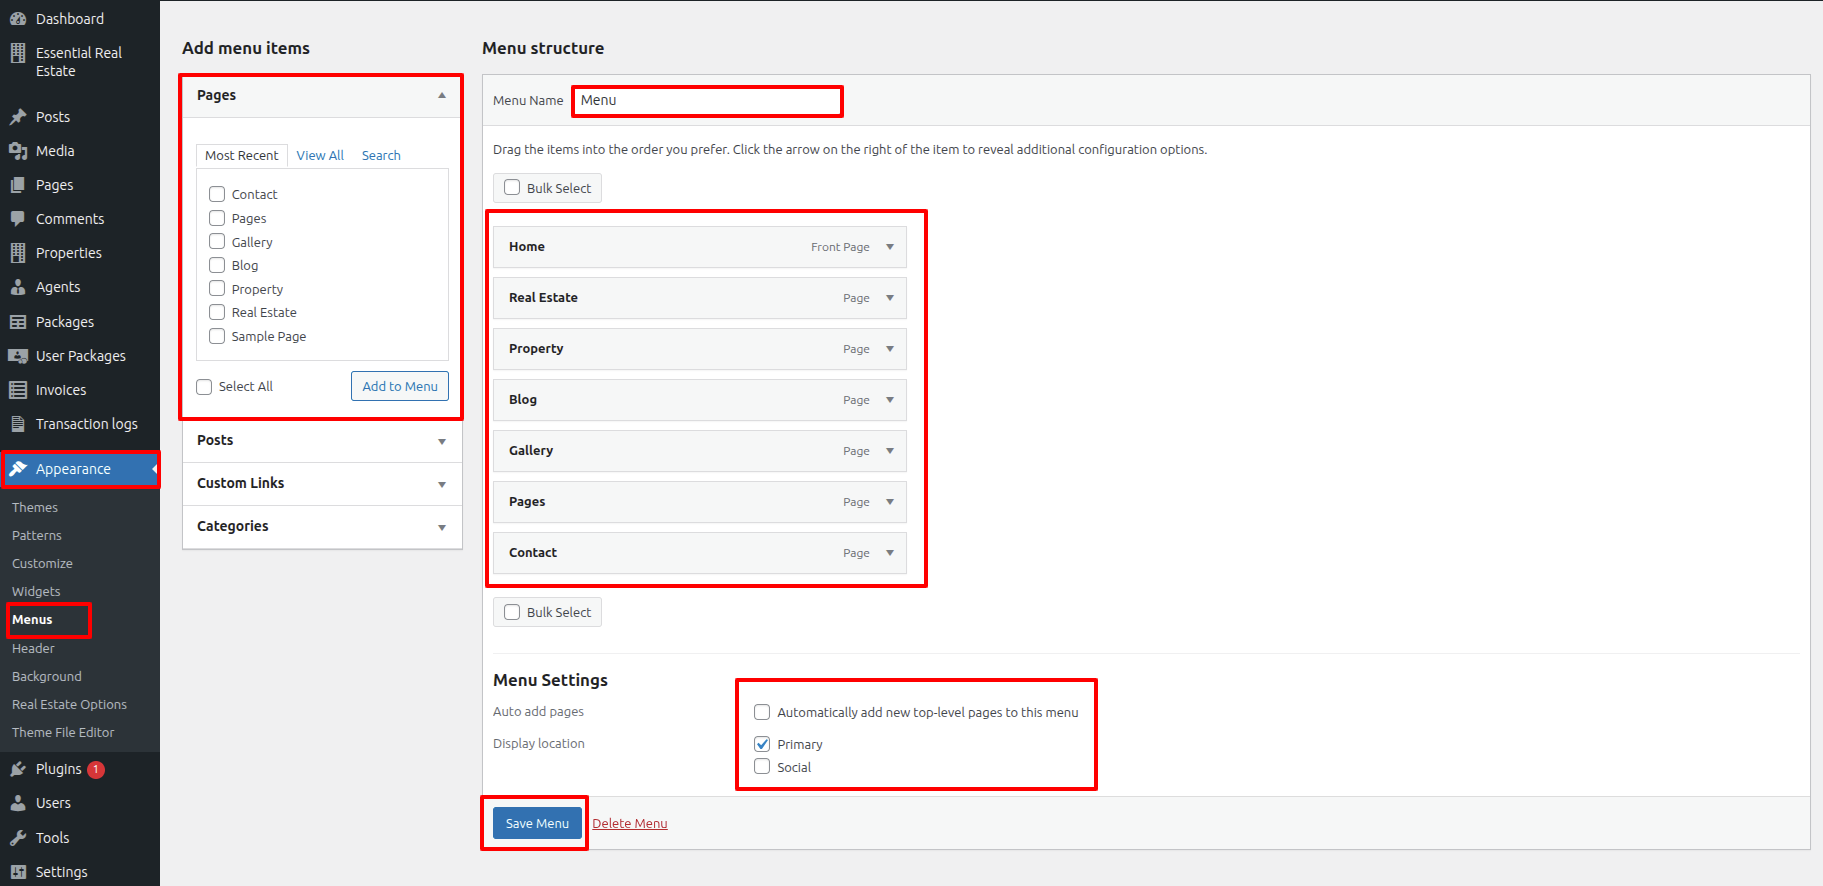This screenshot has width=1823, height=886.
Task: Click the Dashboard gauge icon in sidebar
Action: [x=18, y=19]
